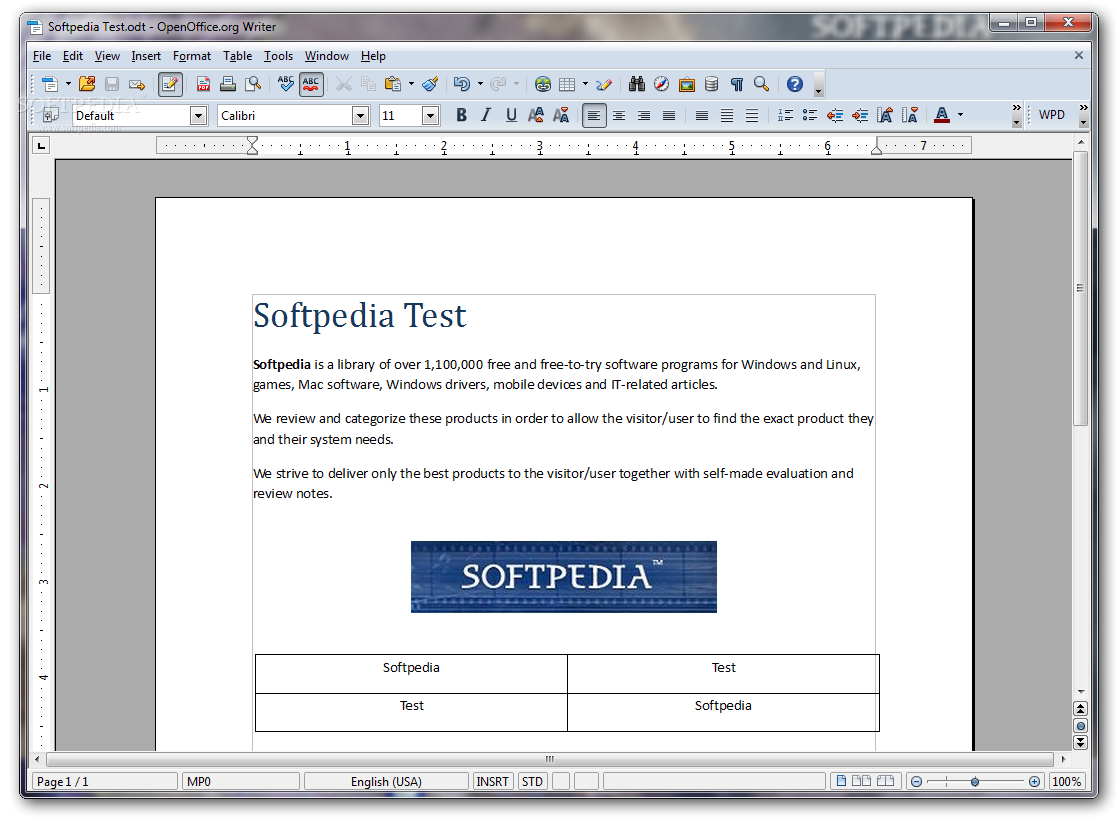
Task: Toggle AutoSpellcheck
Action: 311,84
